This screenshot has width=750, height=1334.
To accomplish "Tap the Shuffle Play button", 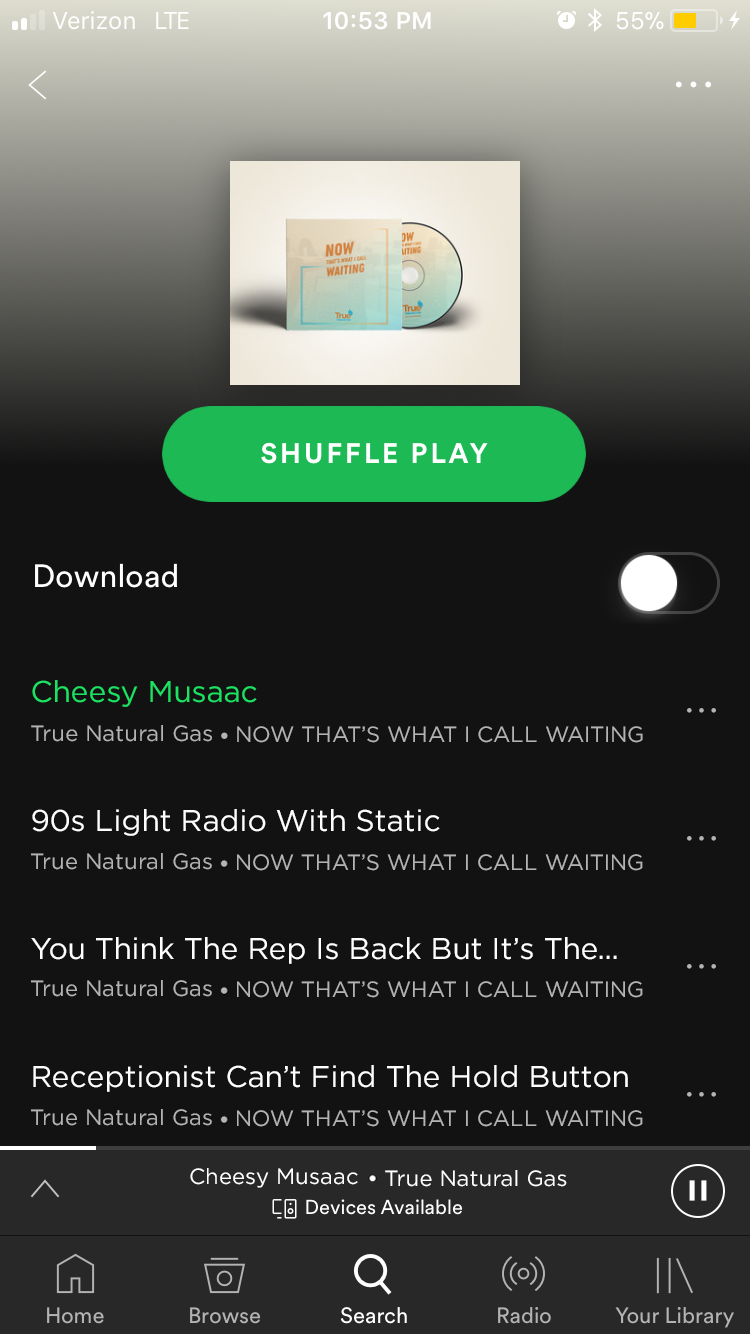I will (x=374, y=454).
